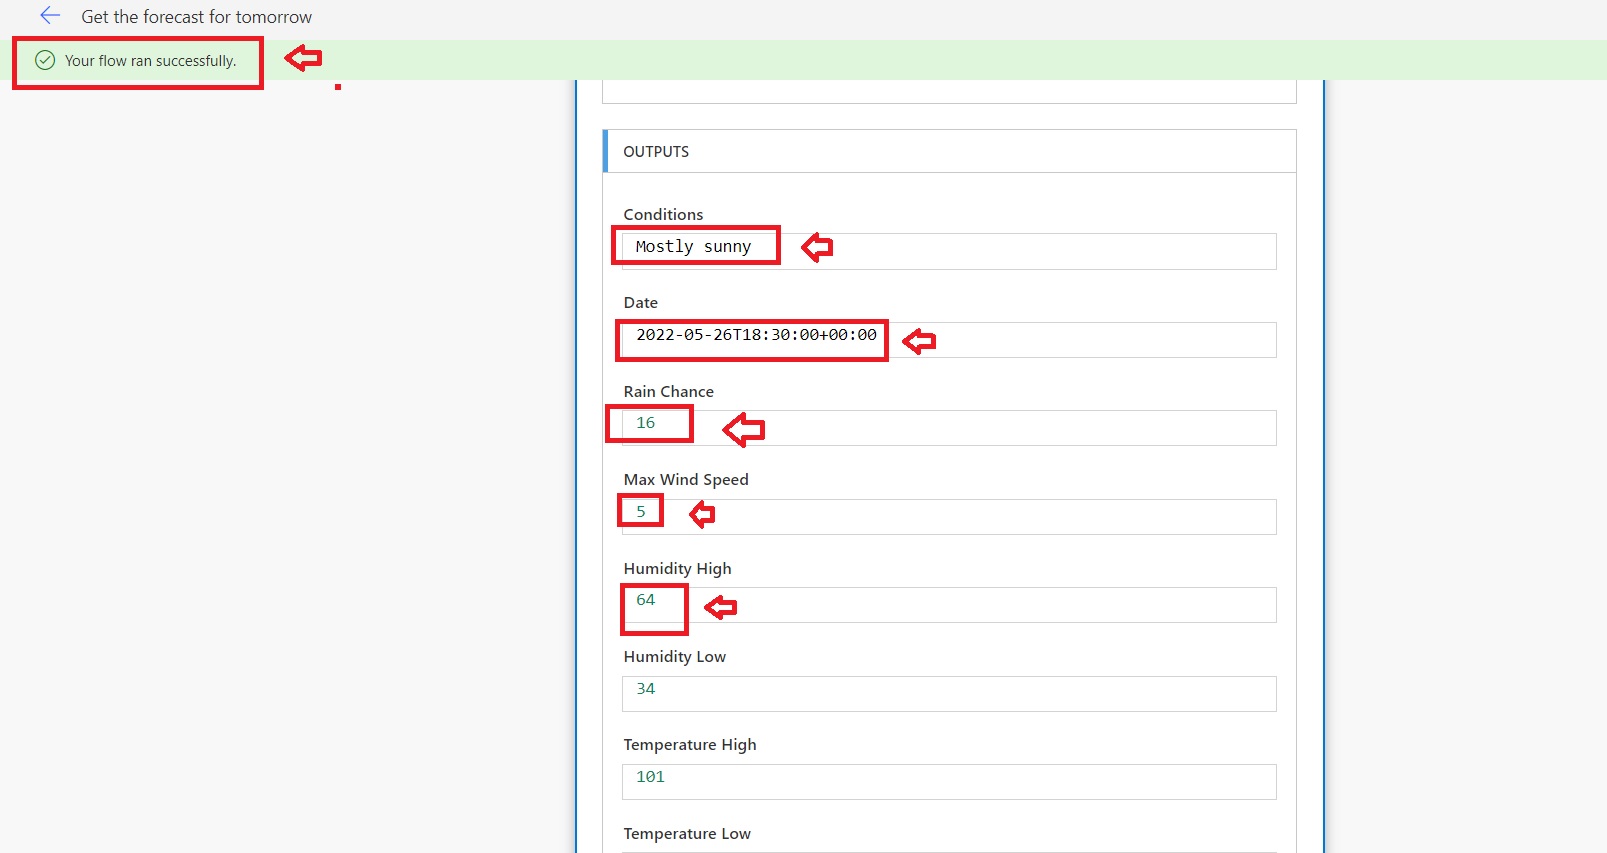Click the green success checkmark icon

coord(45,60)
